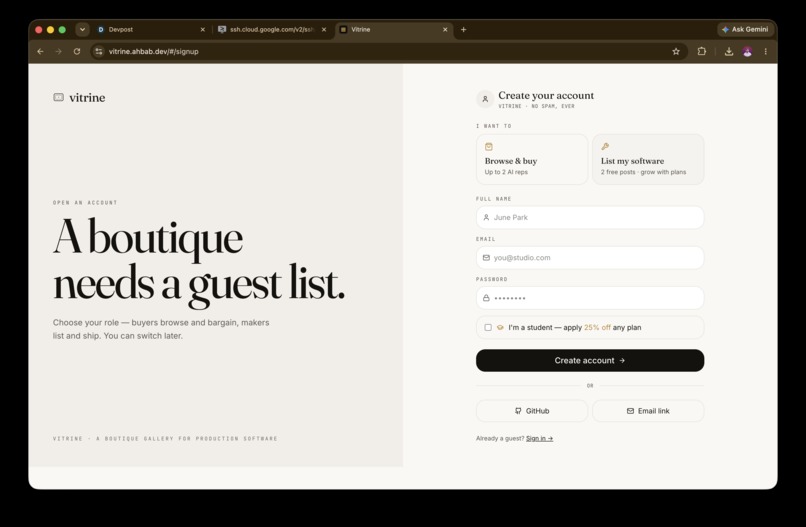Click the person icon in Full Name field
This screenshot has width=806, height=527.
[486, 217]
